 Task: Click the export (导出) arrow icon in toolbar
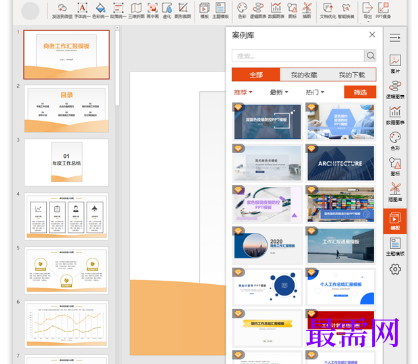367,7
